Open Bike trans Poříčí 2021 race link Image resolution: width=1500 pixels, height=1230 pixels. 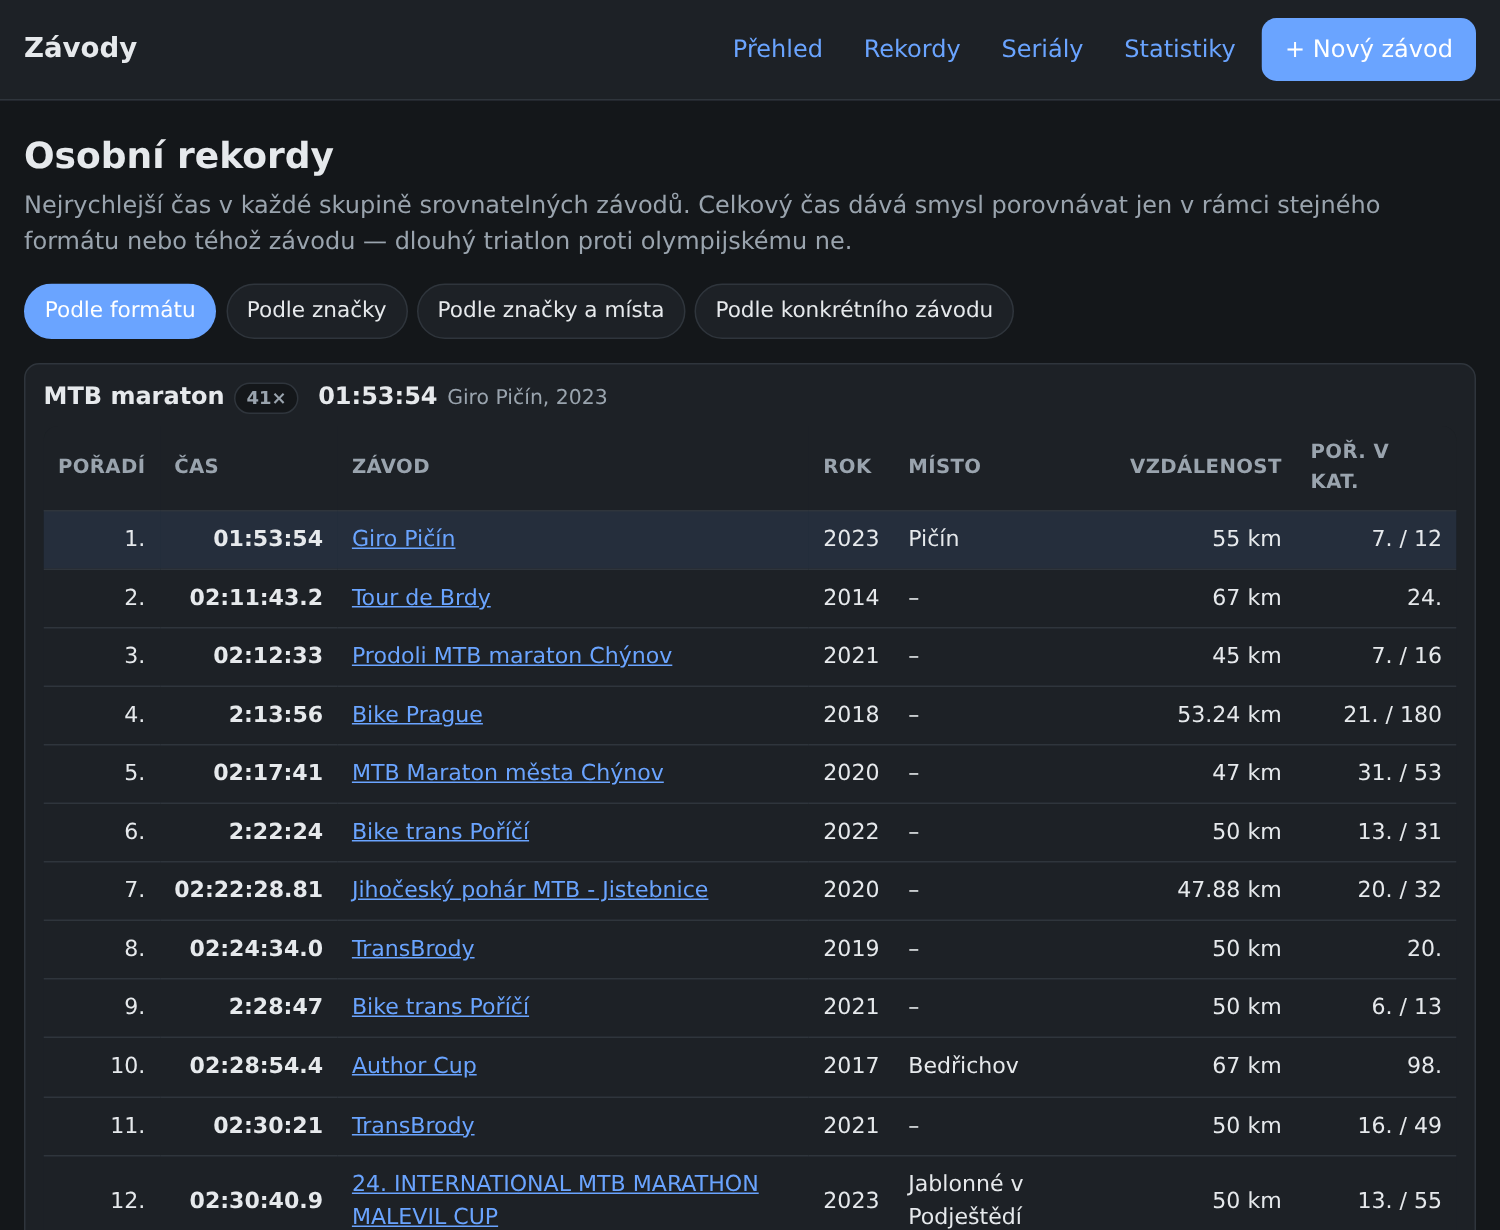(440, 1007)
